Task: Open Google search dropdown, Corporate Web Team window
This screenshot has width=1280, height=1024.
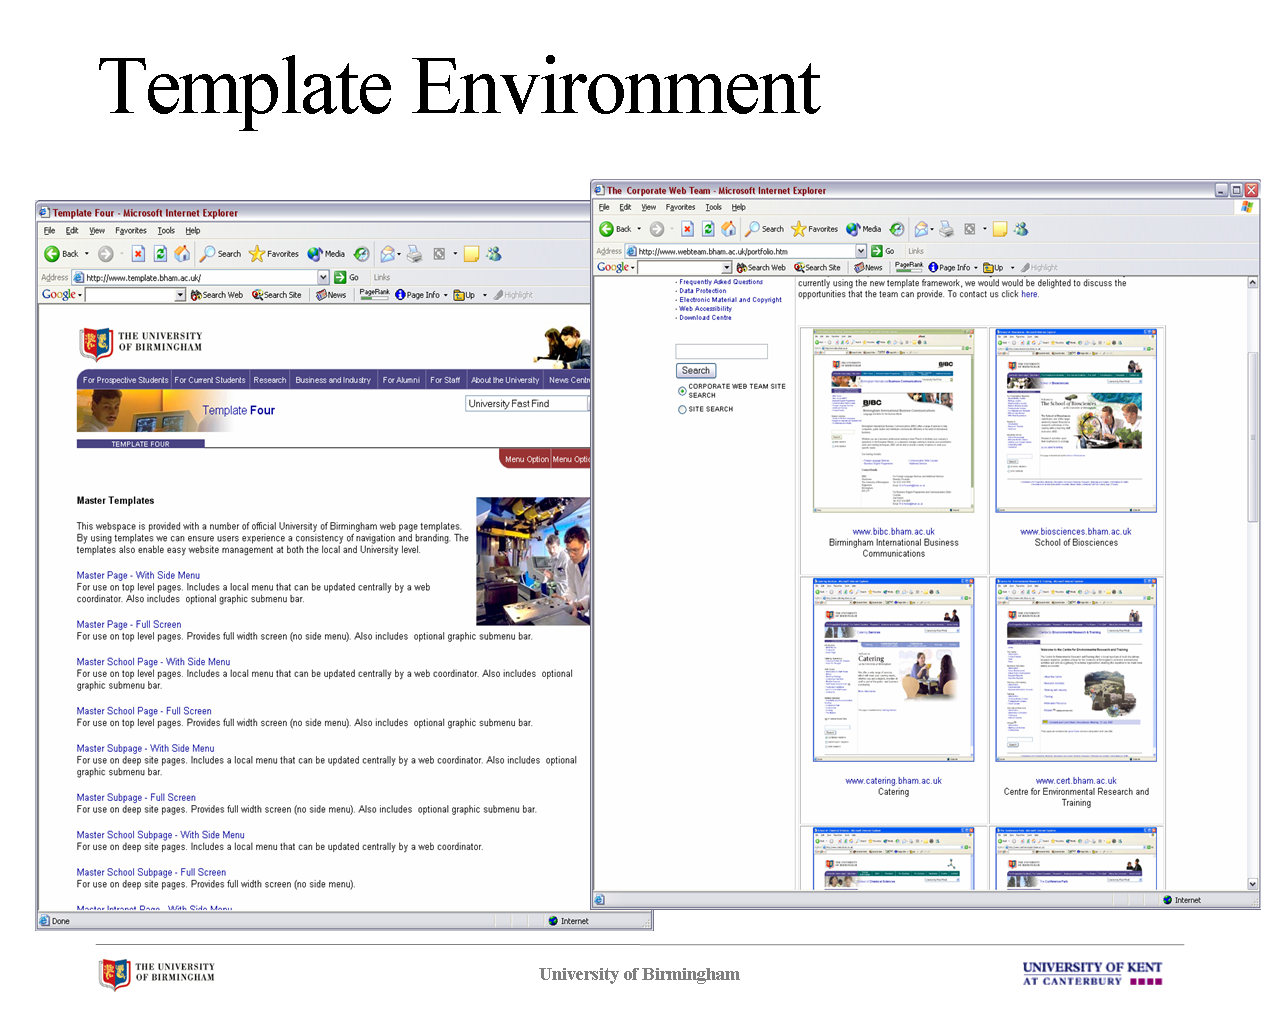Action: click(x=728, y=267)
